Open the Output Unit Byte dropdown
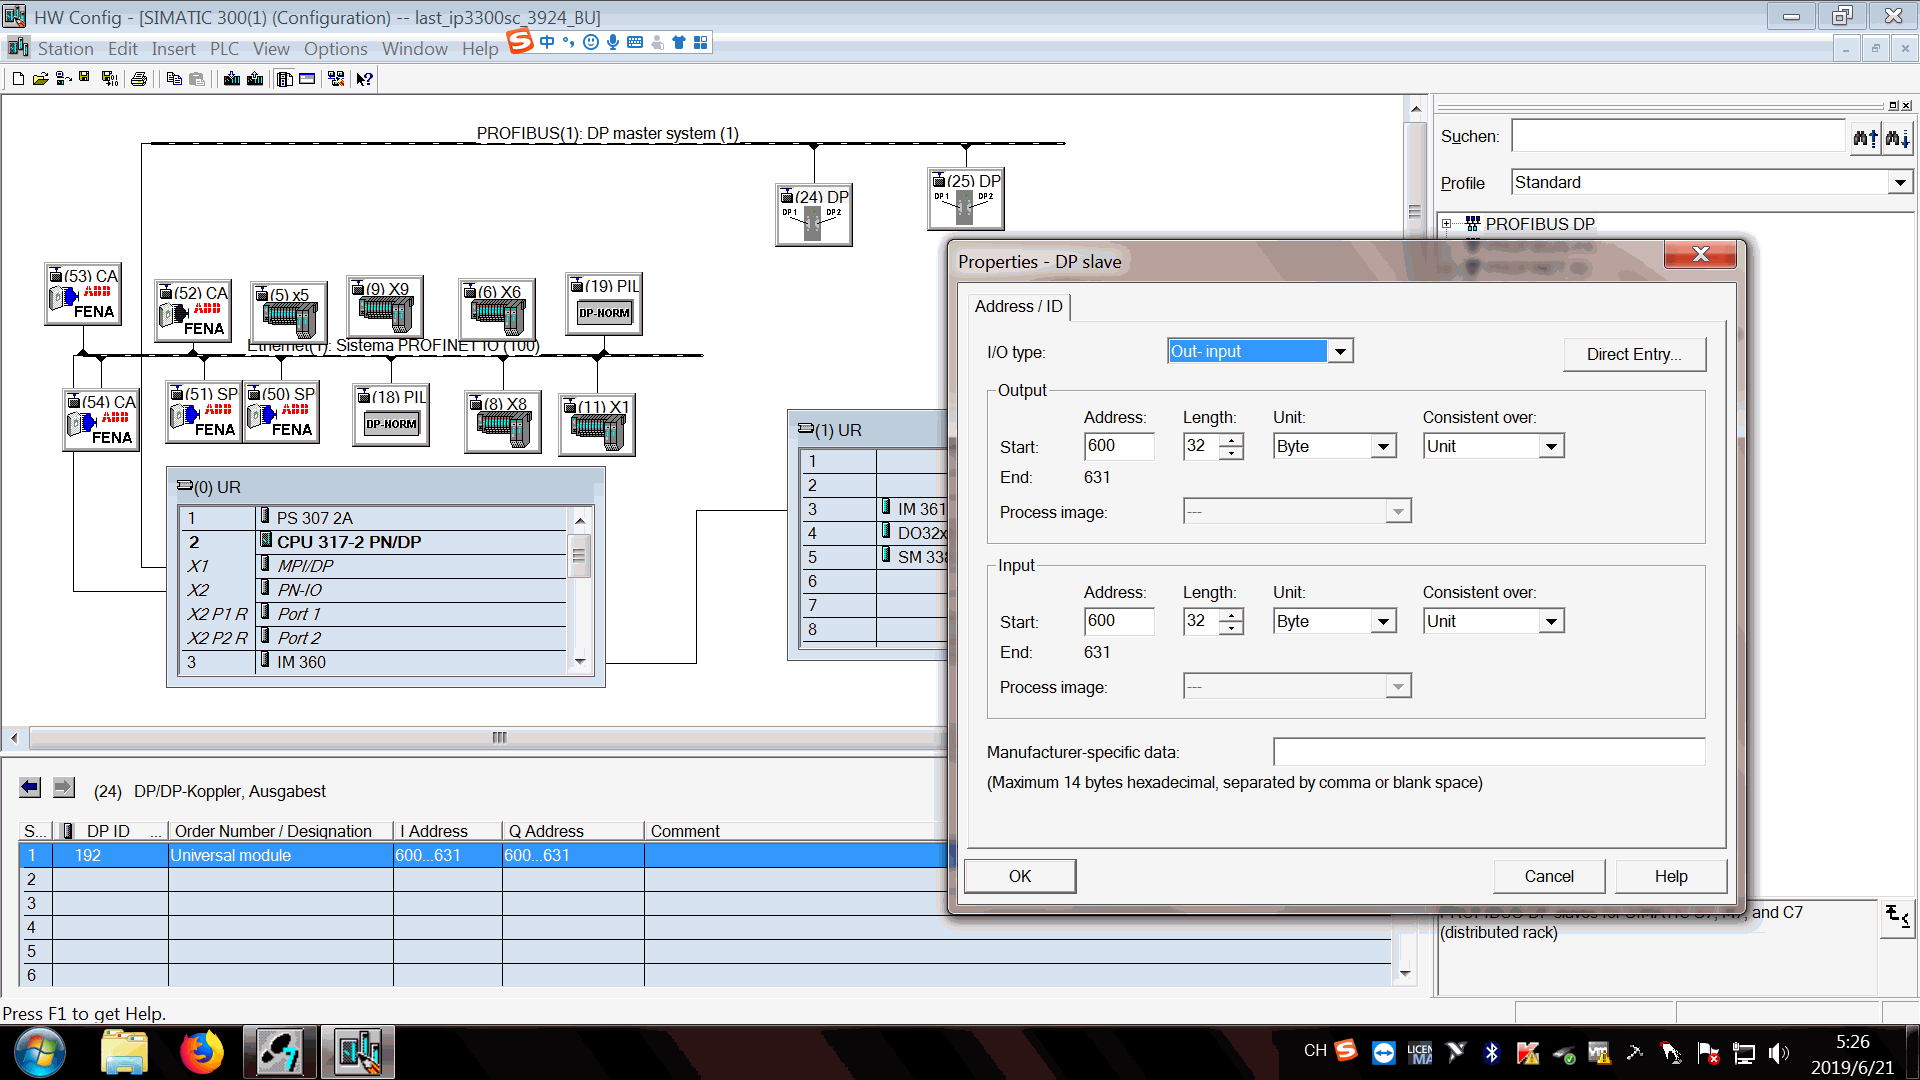This screenshot has height=1080, width=1920. coord(1383,447)
